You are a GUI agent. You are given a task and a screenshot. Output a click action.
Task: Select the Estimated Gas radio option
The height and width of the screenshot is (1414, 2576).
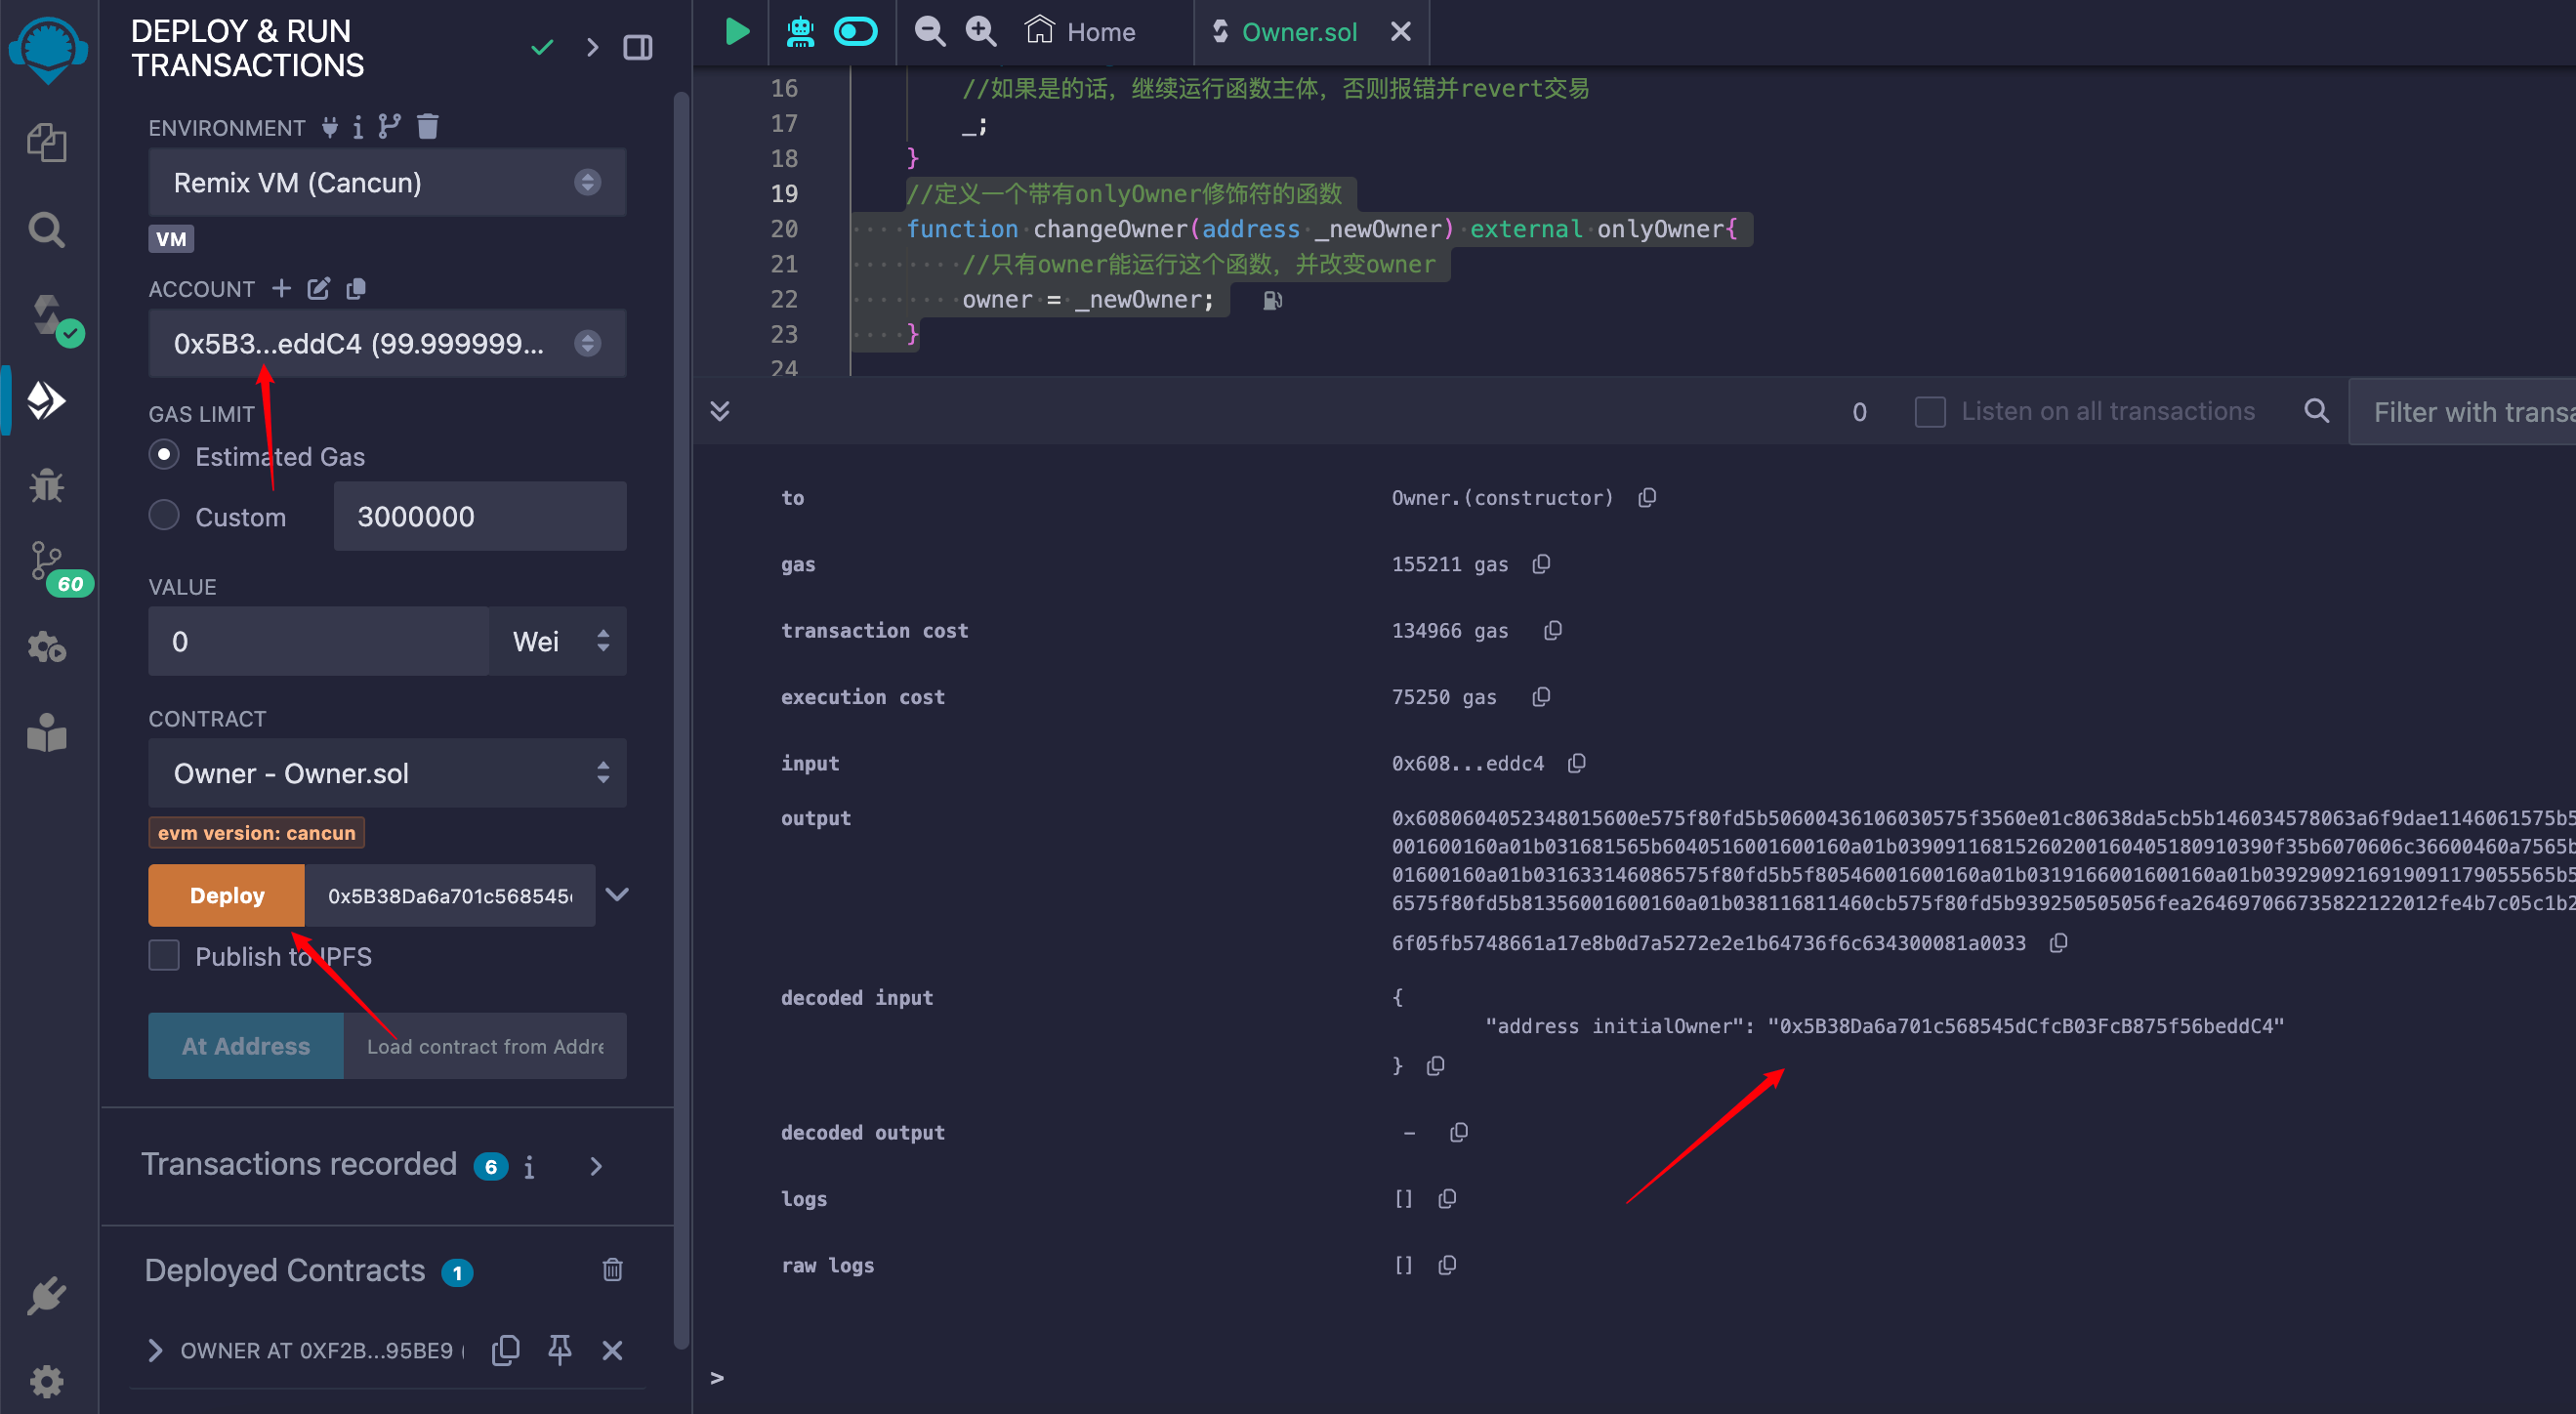pyautogui.click(x=164, y=455)
